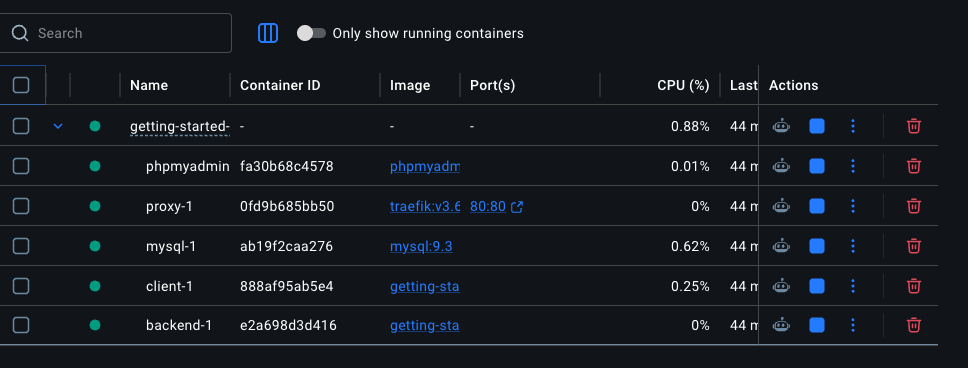Sort by the Name column header
The width and height of the screenshot is (968, 368).
click(149, 85)
